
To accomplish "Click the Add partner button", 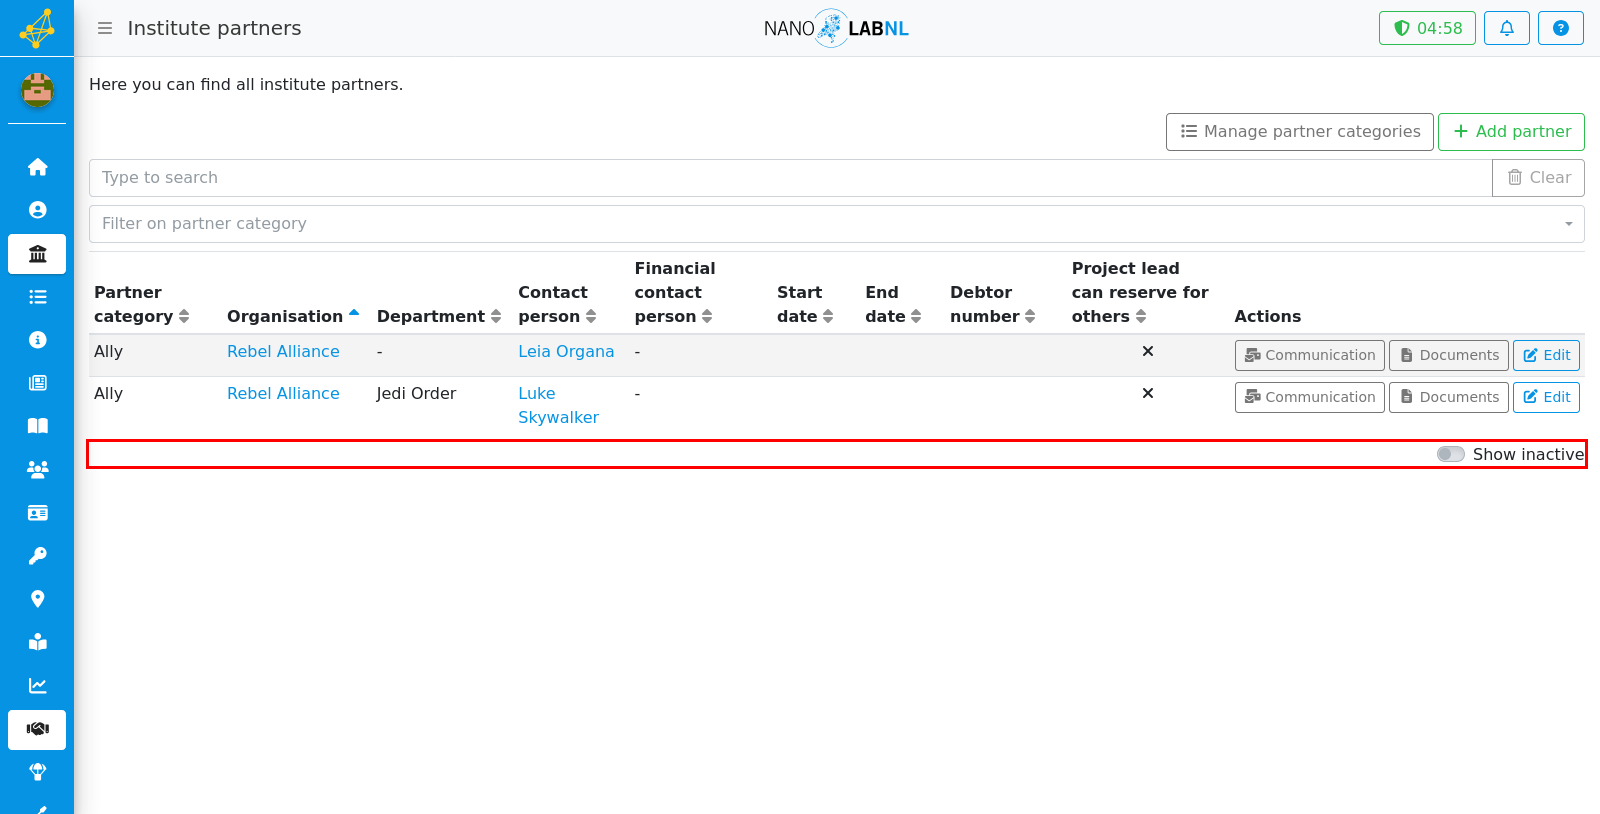I will point(1511,132).
